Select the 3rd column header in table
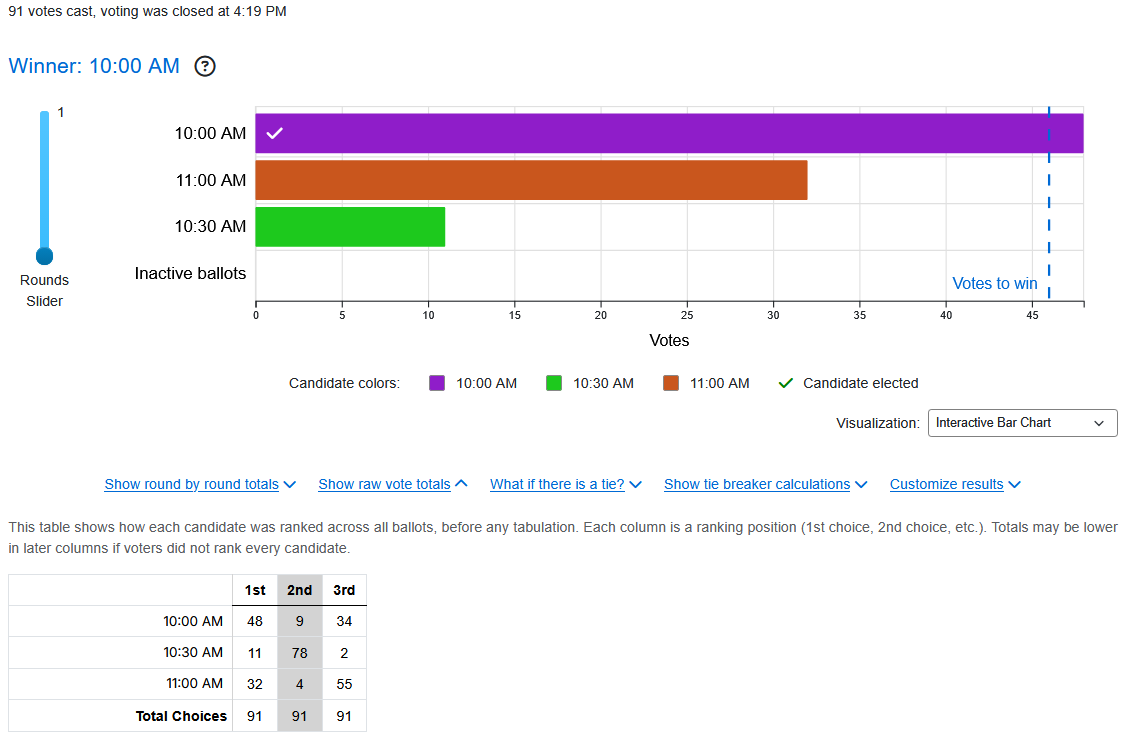 point(344,590)
